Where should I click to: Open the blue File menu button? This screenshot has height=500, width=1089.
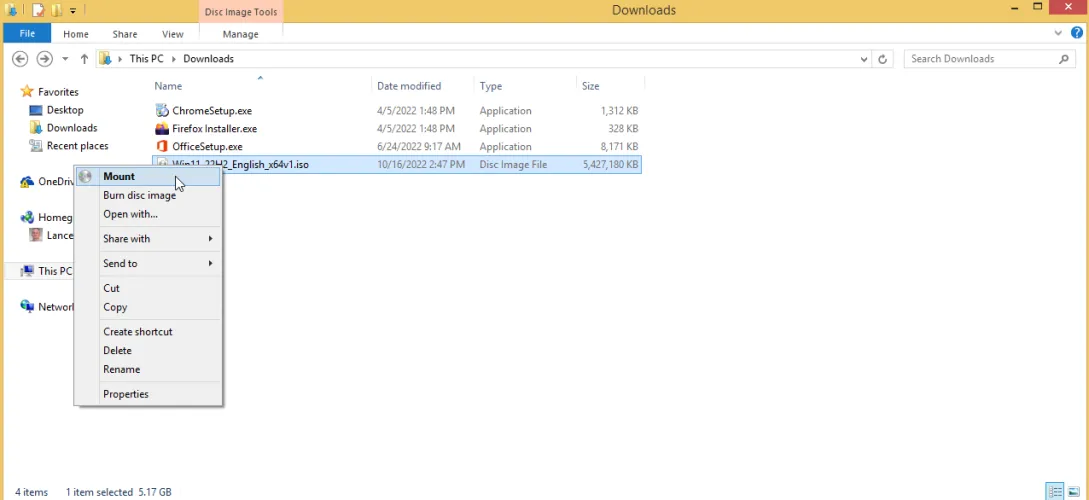click(27, 34)
